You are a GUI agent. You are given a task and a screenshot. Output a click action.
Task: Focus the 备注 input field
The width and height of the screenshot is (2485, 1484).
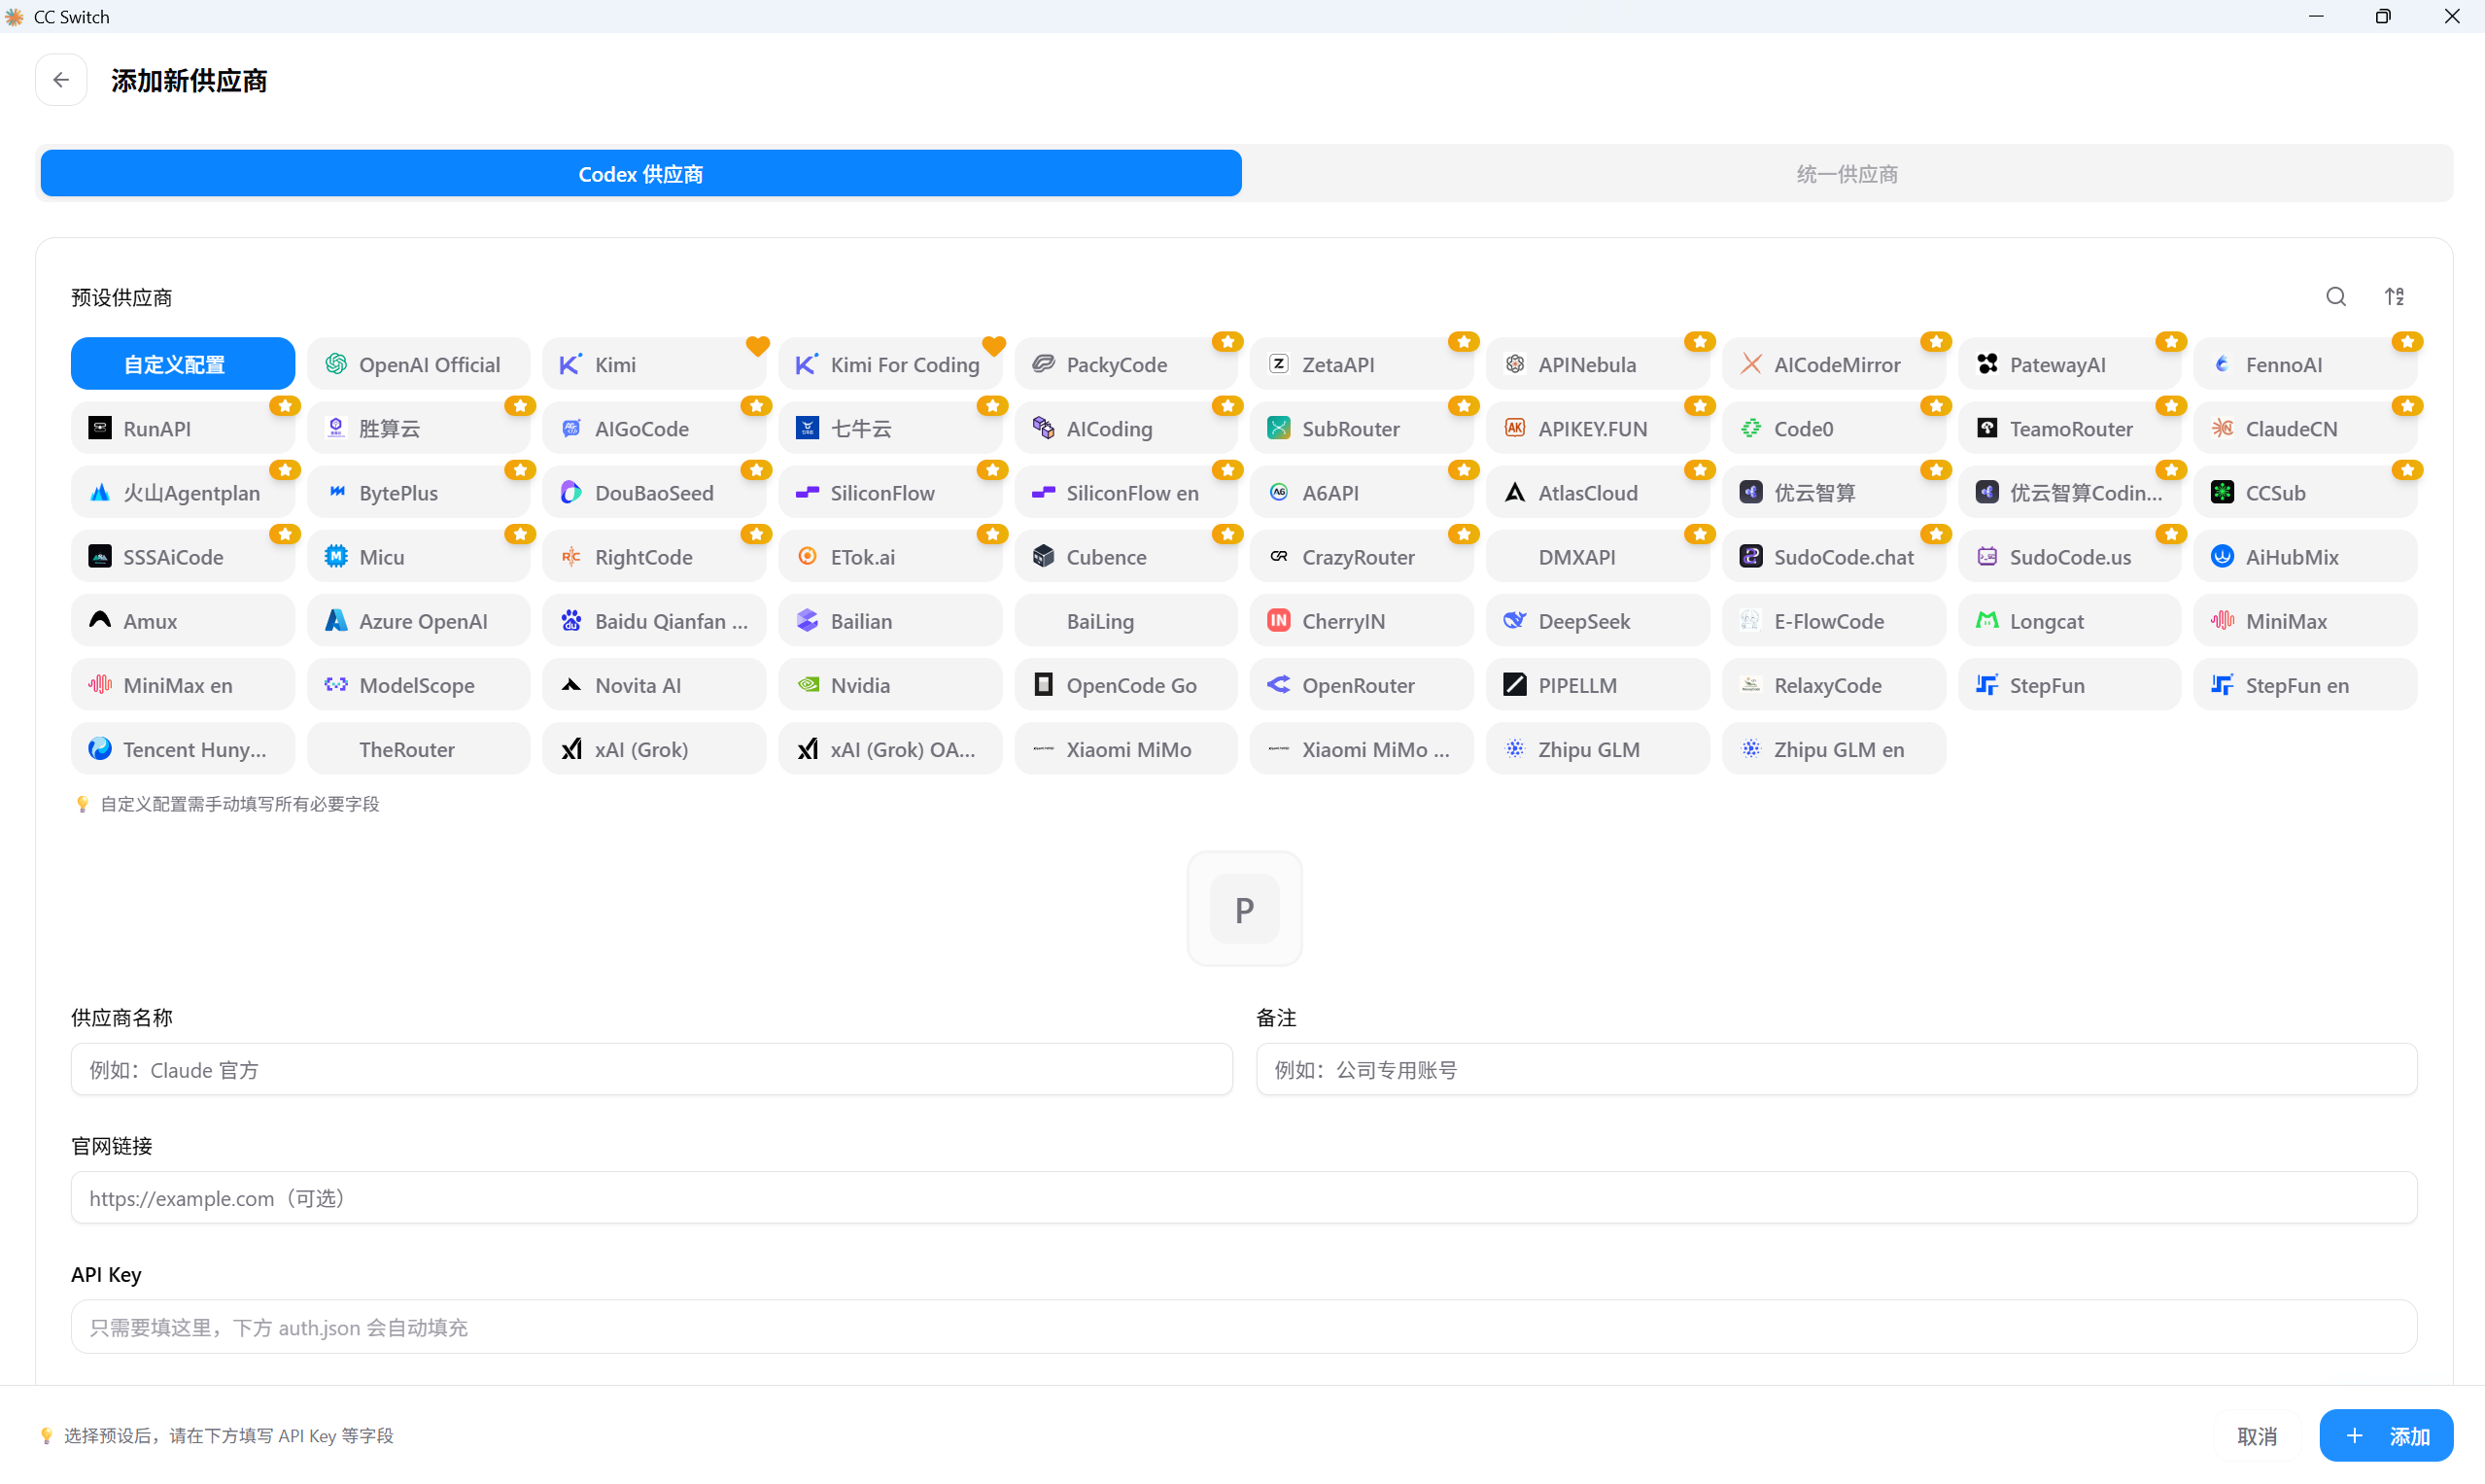pyautogui.click(x=1837, y=1070)
